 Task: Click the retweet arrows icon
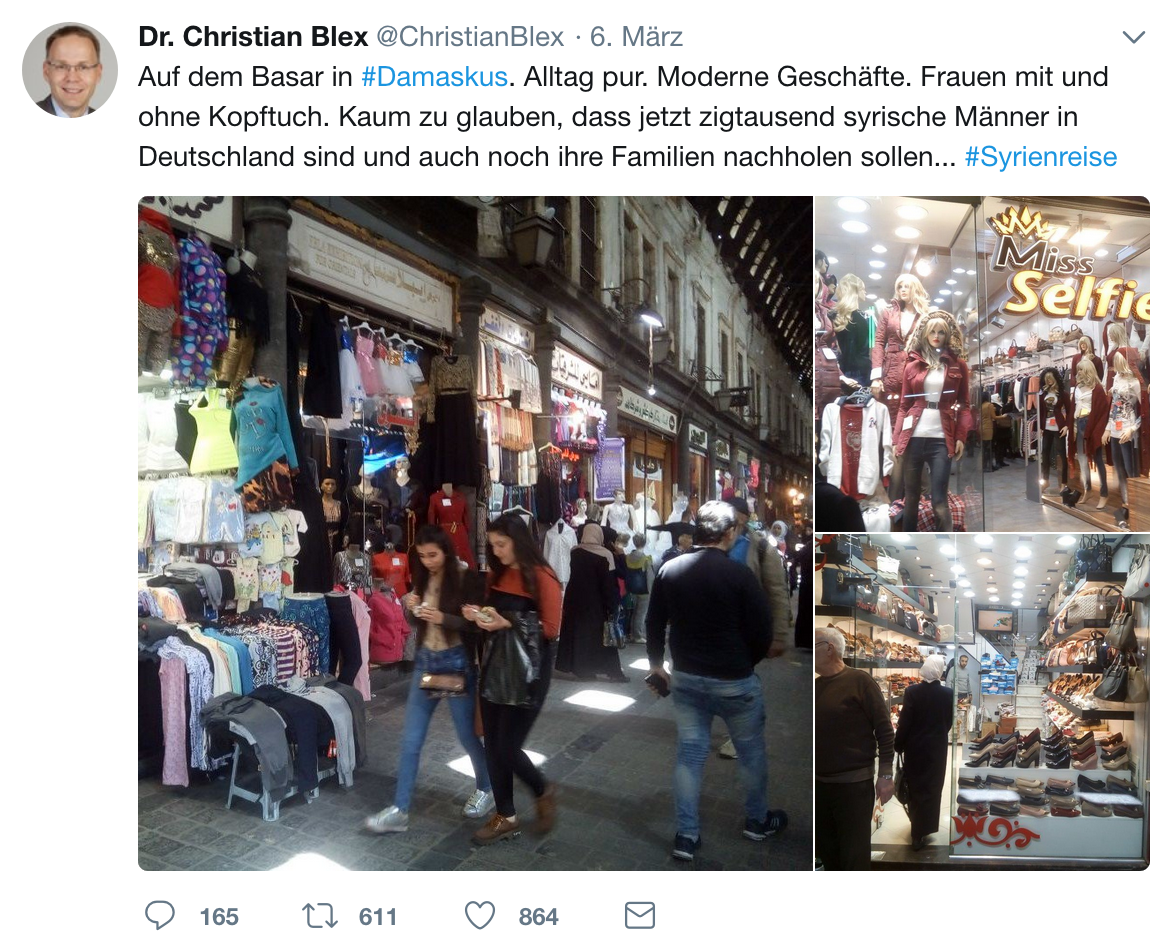coord(319,916)
